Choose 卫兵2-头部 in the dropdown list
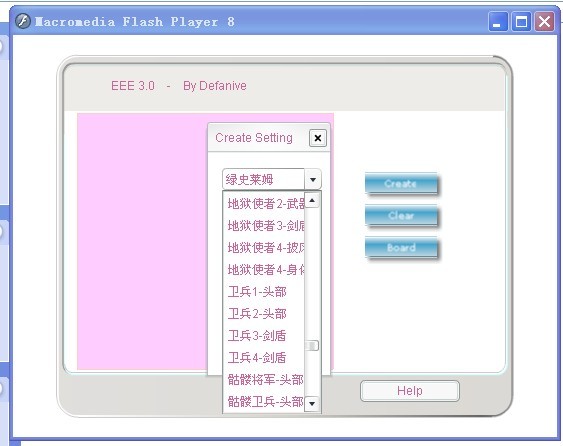Screen dimensions: 563x446 (x=264, y=313)
